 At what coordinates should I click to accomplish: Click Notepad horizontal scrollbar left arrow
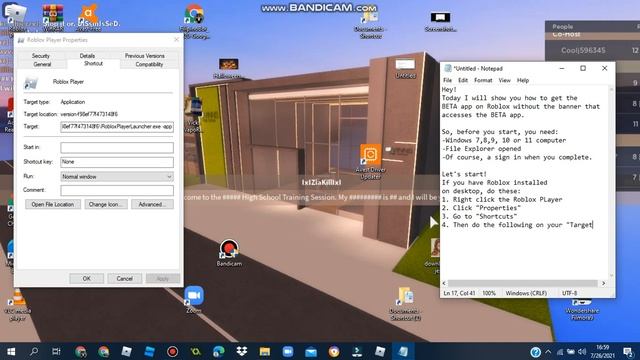[x=444, y=283]
